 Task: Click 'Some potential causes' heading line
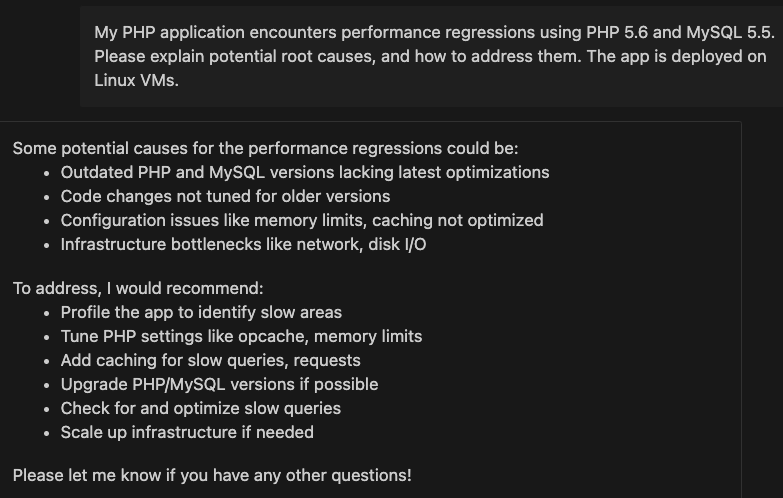(x=266, y=148)
